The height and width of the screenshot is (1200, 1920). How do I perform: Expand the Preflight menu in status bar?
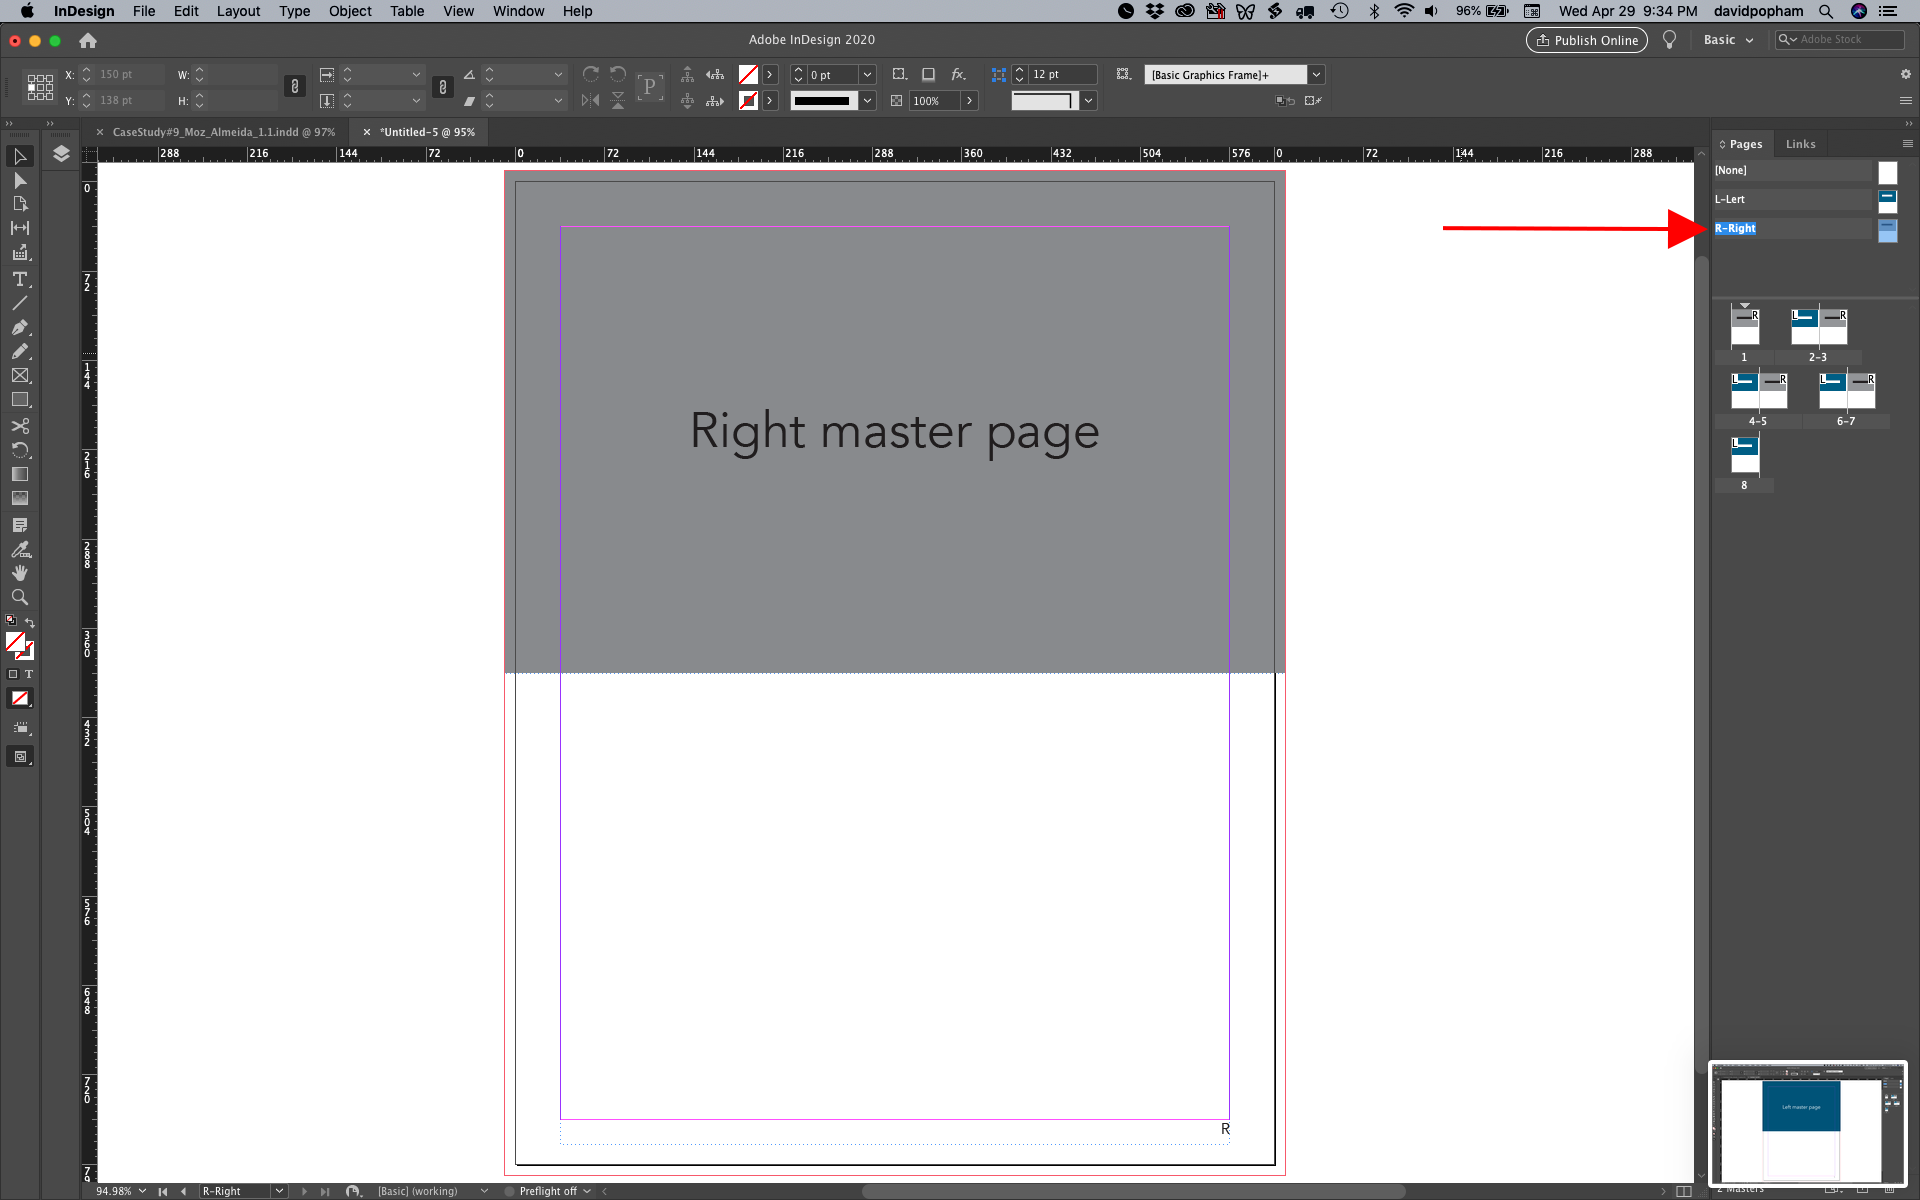(588, 1191)
